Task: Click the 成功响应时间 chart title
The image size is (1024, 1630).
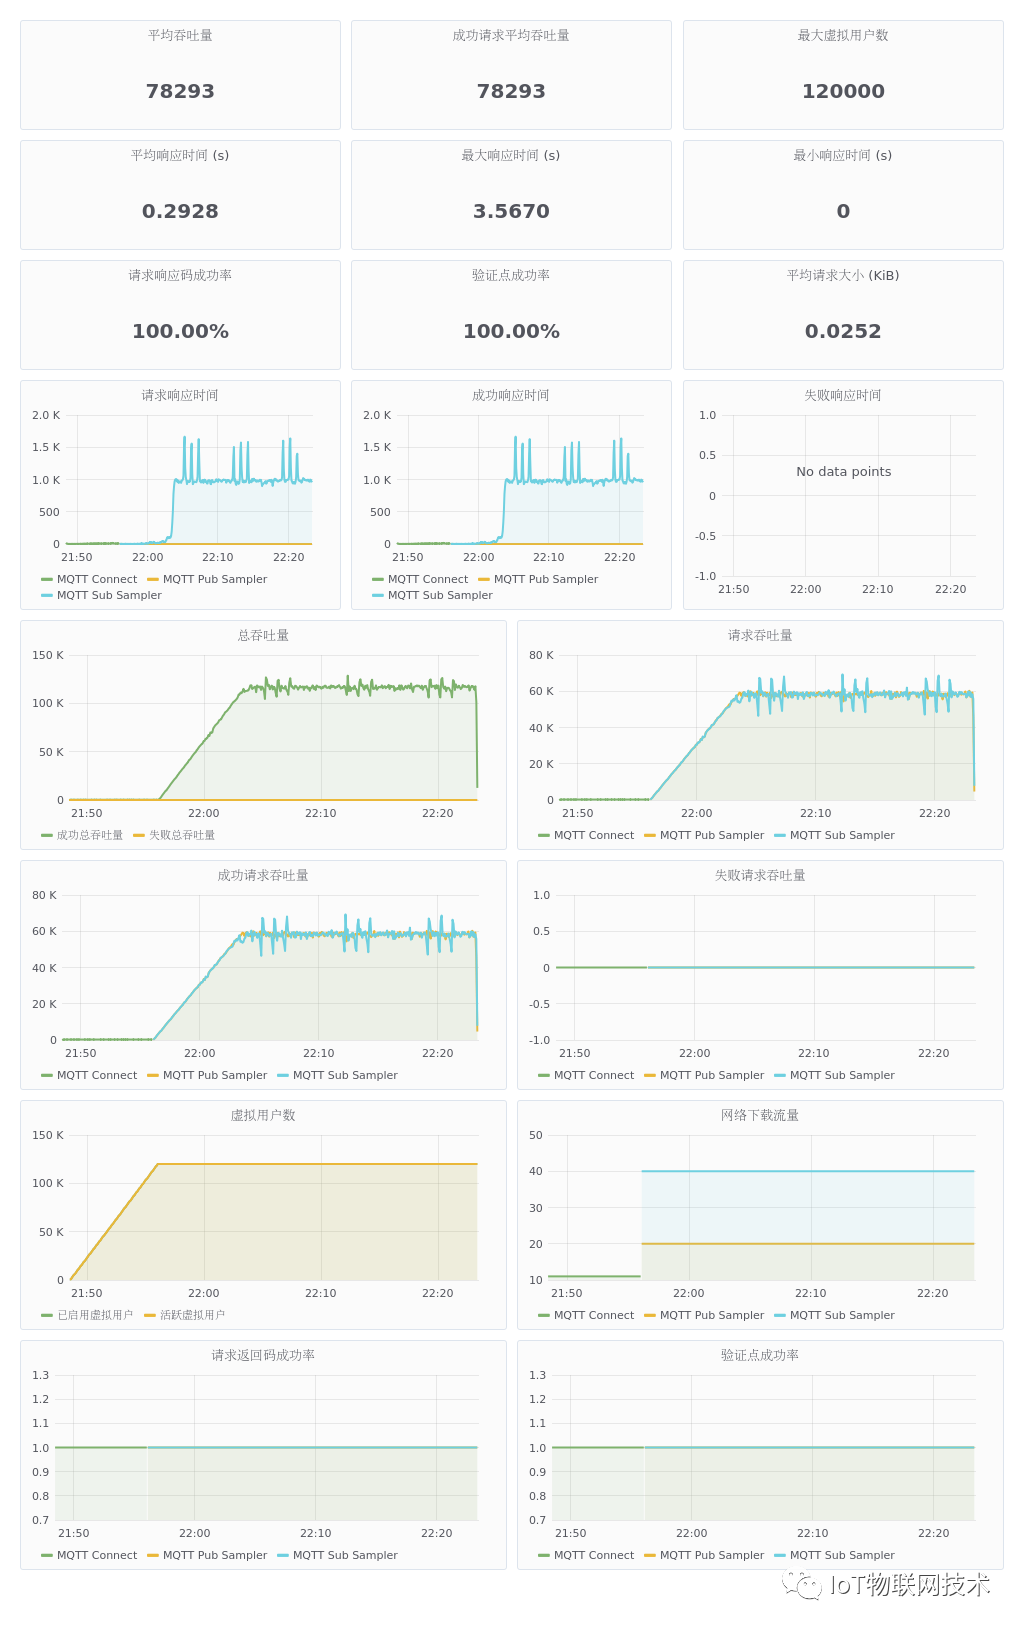Action: tap(511, 396)
